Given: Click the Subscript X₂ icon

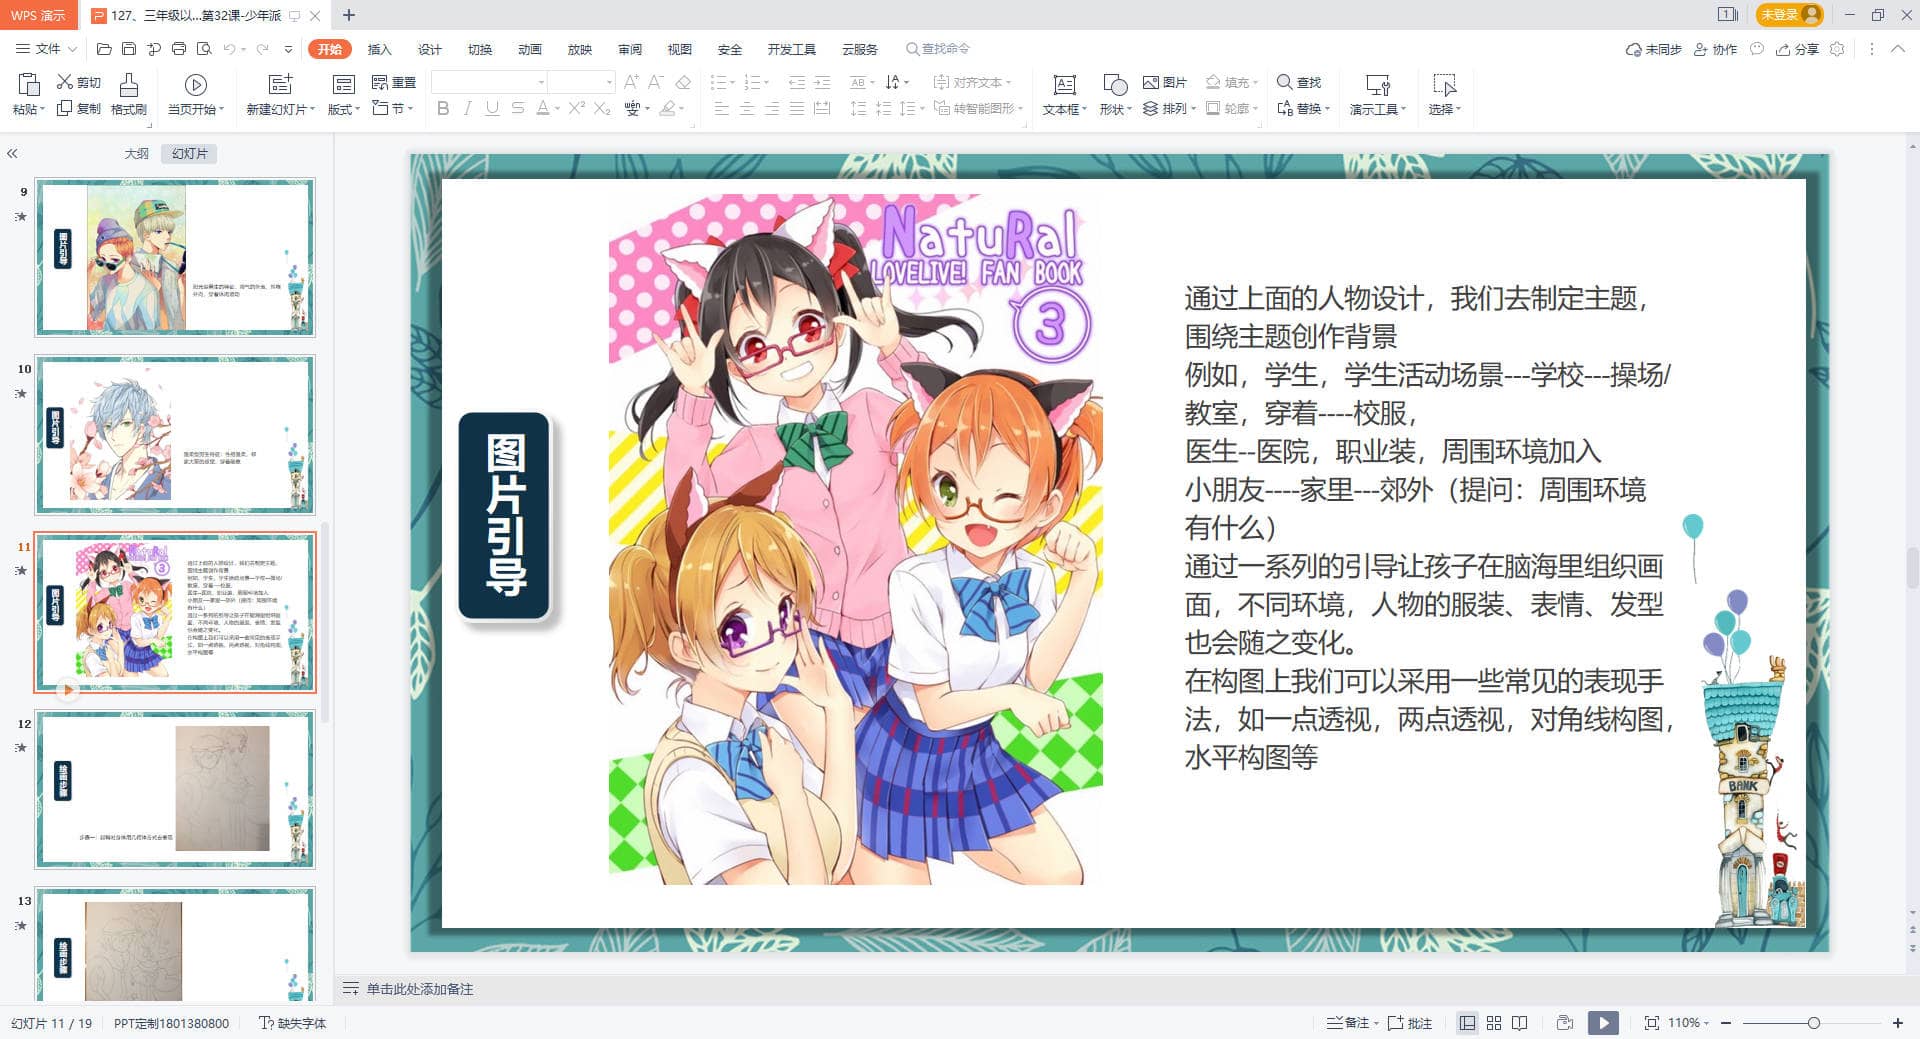Looking at the screenshot, I should (602, 108).
